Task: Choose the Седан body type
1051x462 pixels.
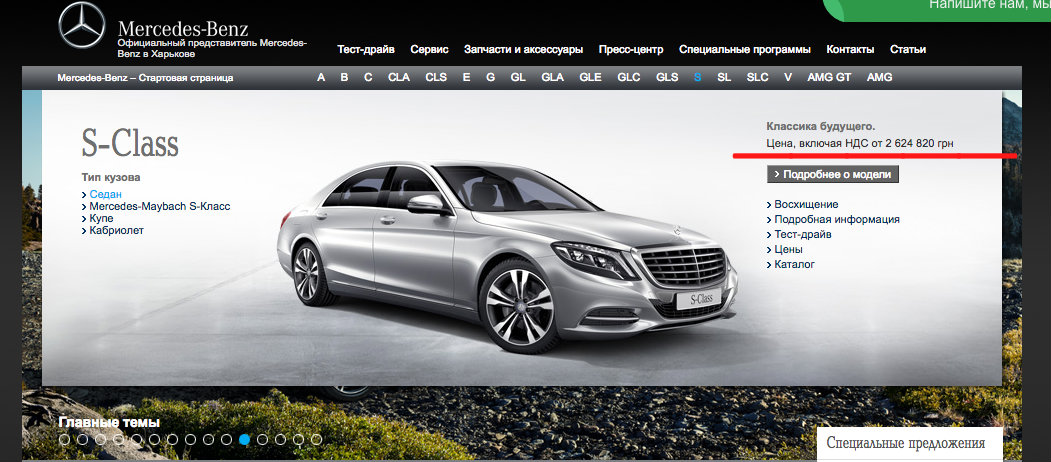Action: click(x=106, y=194)
